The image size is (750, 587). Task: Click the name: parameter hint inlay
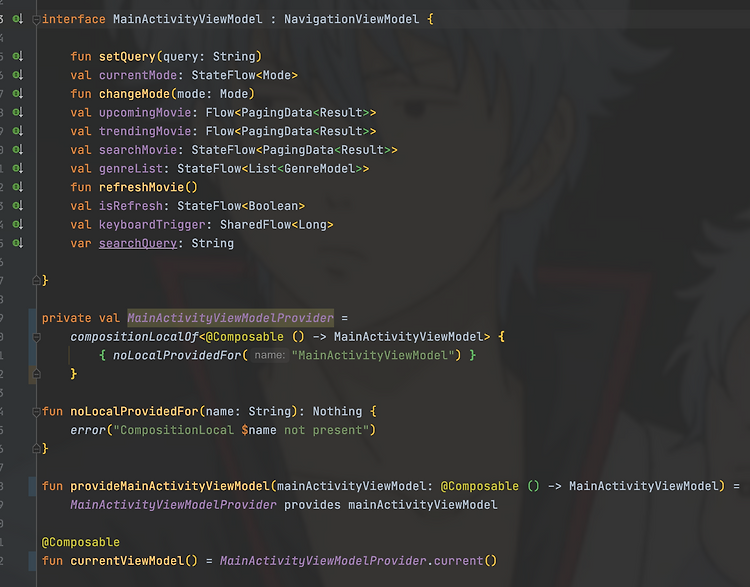(269, 355)
